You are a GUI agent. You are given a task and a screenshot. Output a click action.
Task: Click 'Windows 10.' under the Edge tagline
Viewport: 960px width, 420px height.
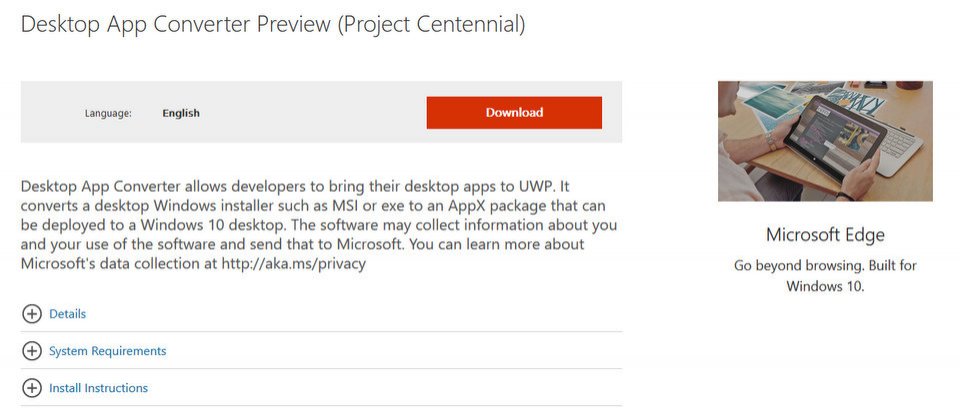pyautogui.click(x=825, y=286)
